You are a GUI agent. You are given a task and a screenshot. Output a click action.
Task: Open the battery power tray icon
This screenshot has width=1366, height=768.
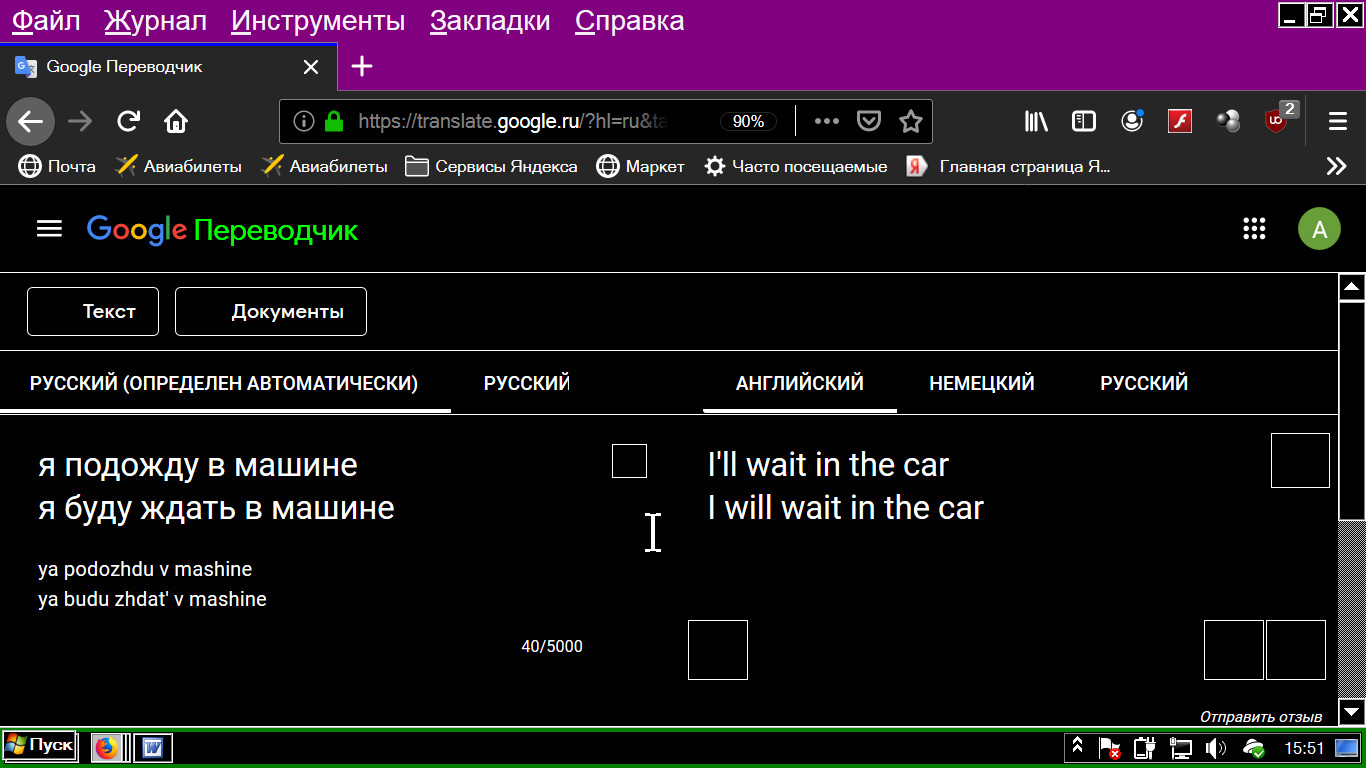point(1146,747)
